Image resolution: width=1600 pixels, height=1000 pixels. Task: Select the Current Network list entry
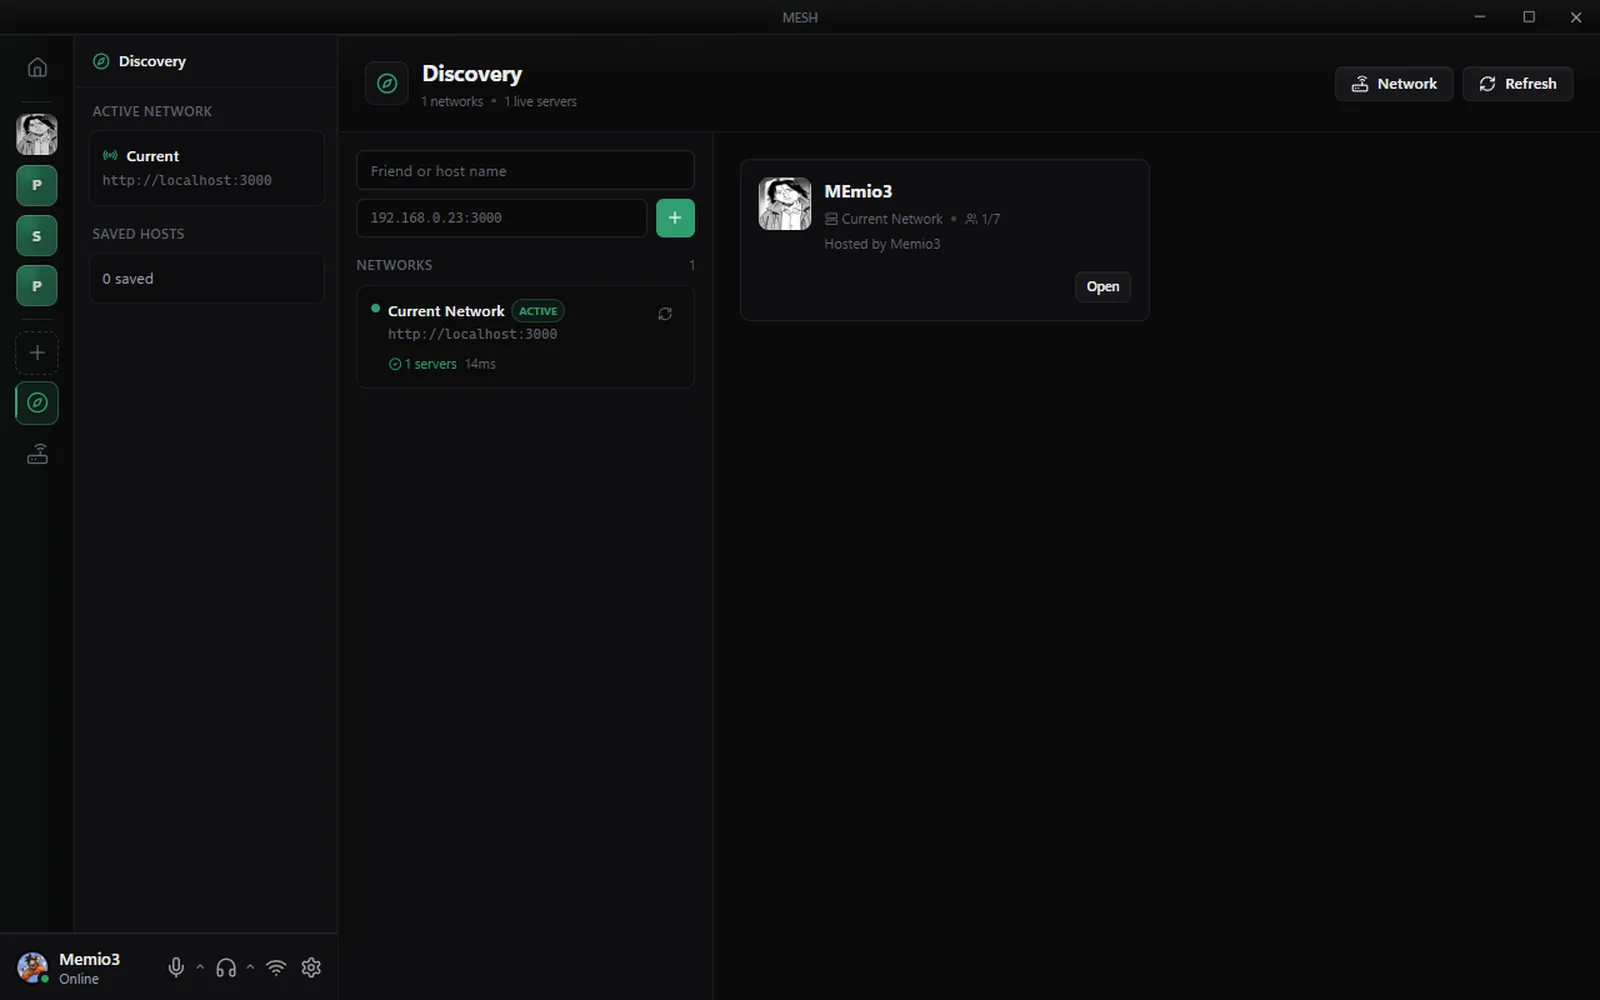pos(525,337)
